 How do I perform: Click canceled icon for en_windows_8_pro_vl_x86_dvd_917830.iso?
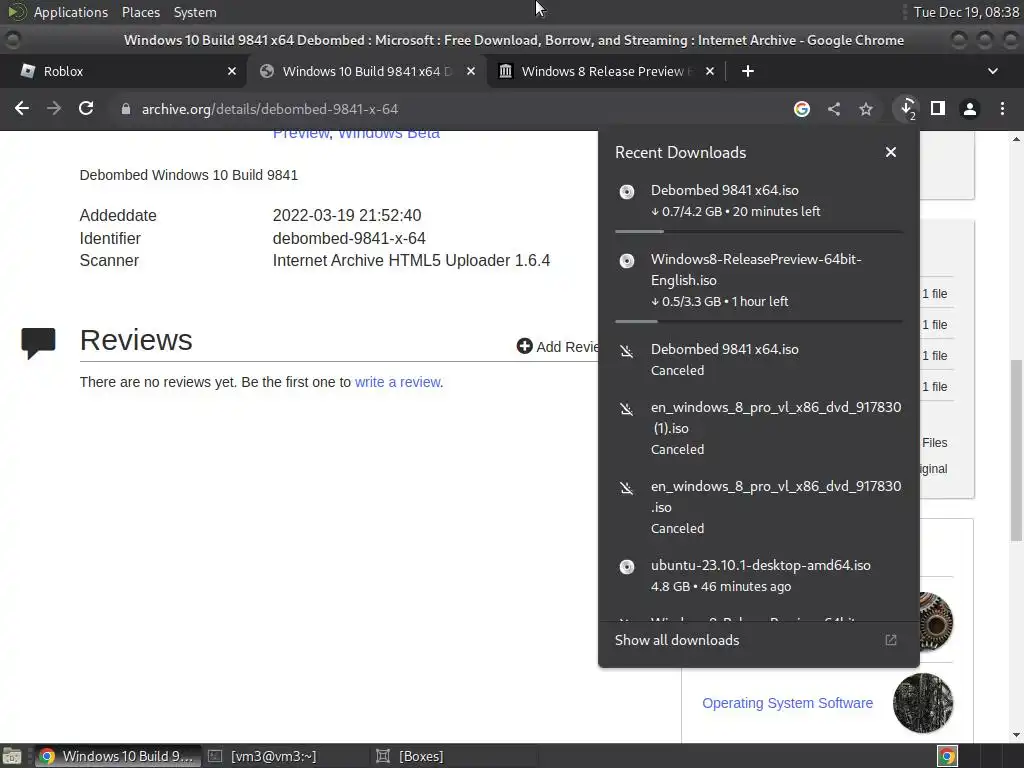[627, 488]
